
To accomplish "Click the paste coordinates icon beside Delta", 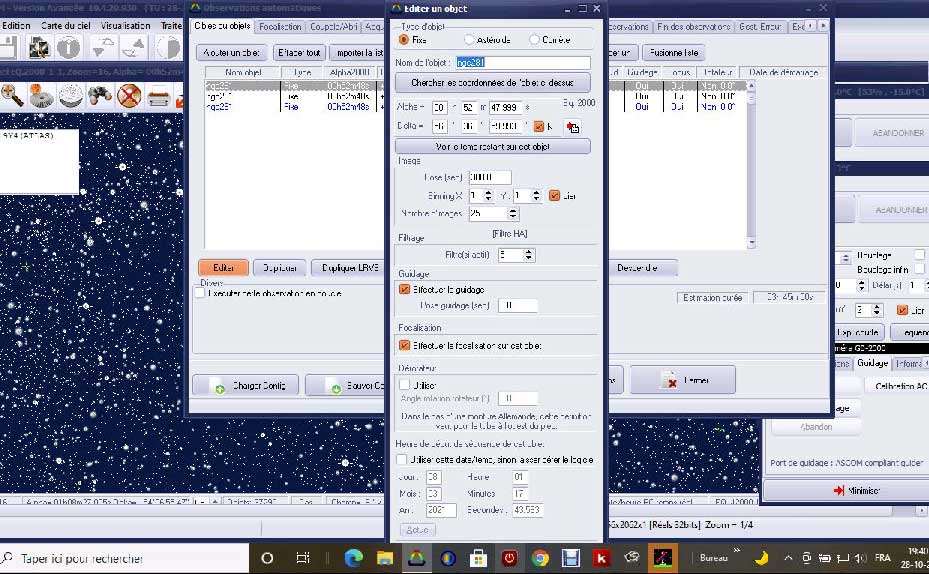I will pyautogui.click(x=572, y=127).
